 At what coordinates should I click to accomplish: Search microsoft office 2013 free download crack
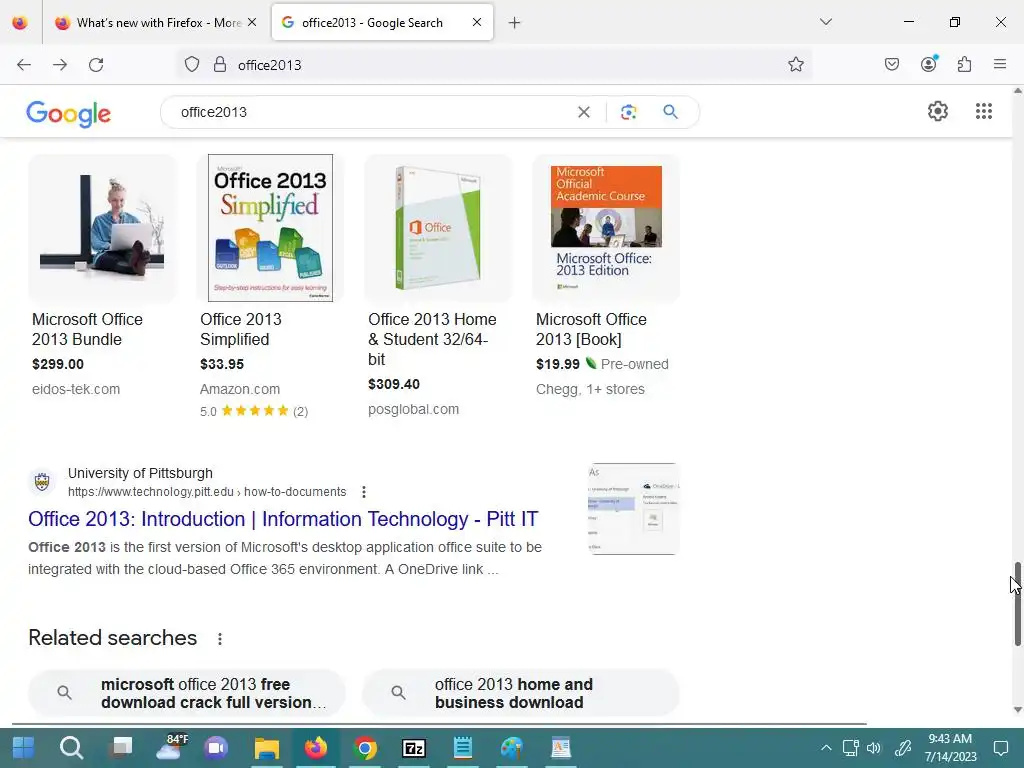click(x=187, y=693)
